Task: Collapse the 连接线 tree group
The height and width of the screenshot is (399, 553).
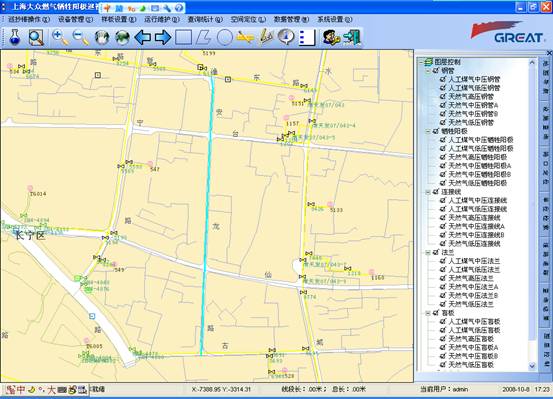Action: click(x=428, y=192)
